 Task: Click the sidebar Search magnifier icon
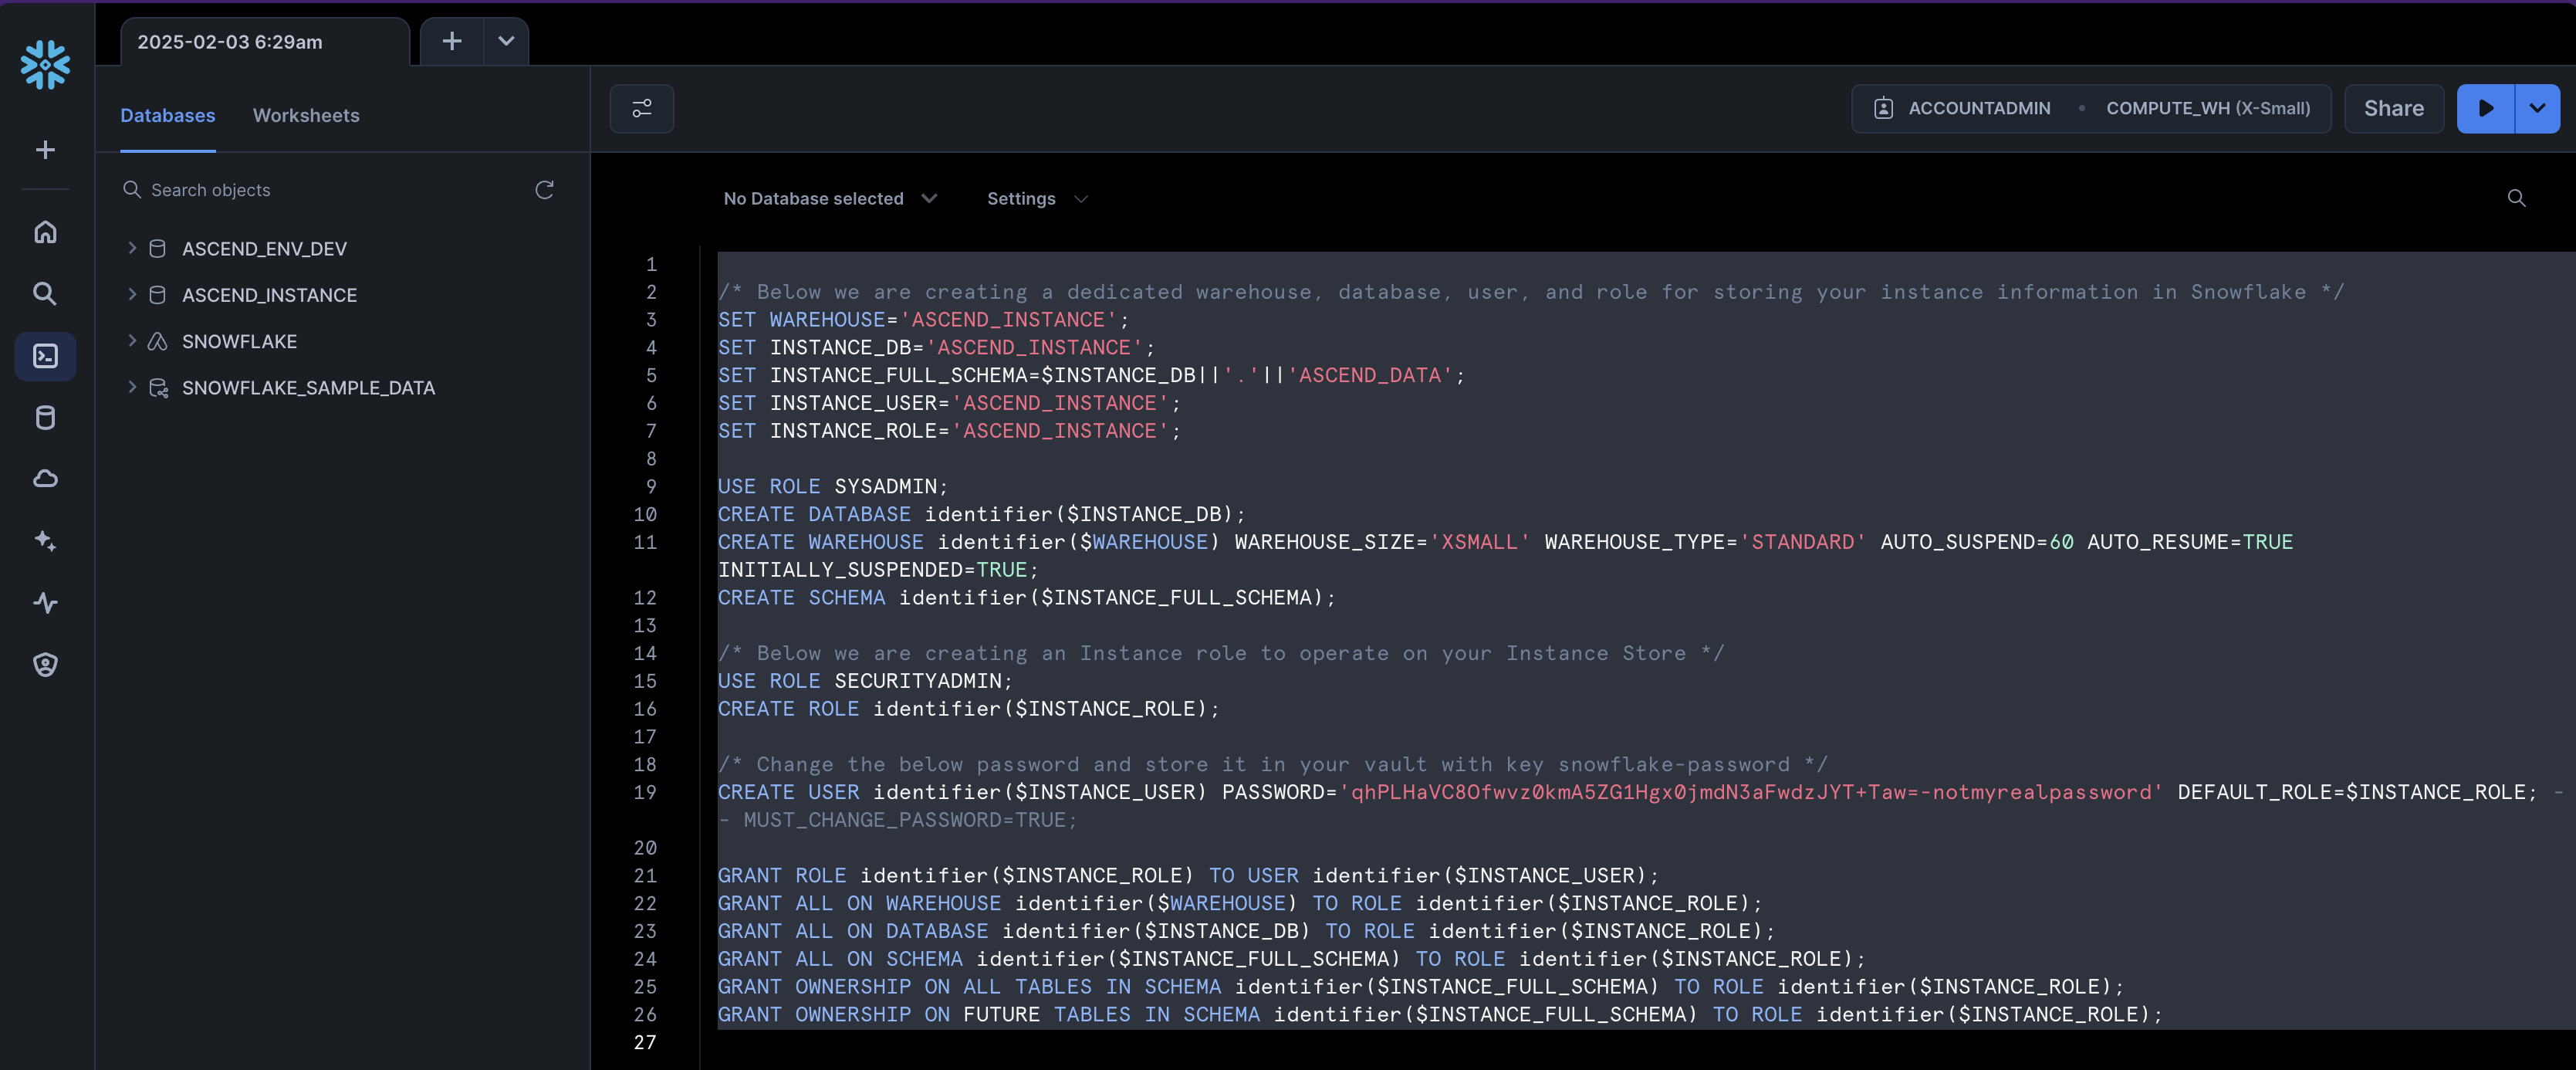45,294
